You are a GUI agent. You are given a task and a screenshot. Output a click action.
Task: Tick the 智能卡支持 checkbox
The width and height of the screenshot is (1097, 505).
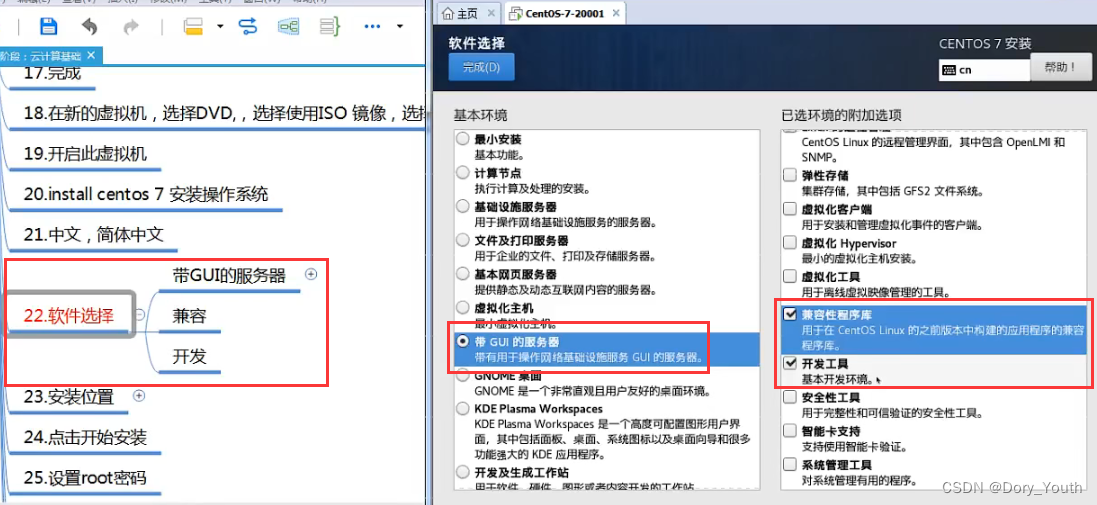[790, 430]
